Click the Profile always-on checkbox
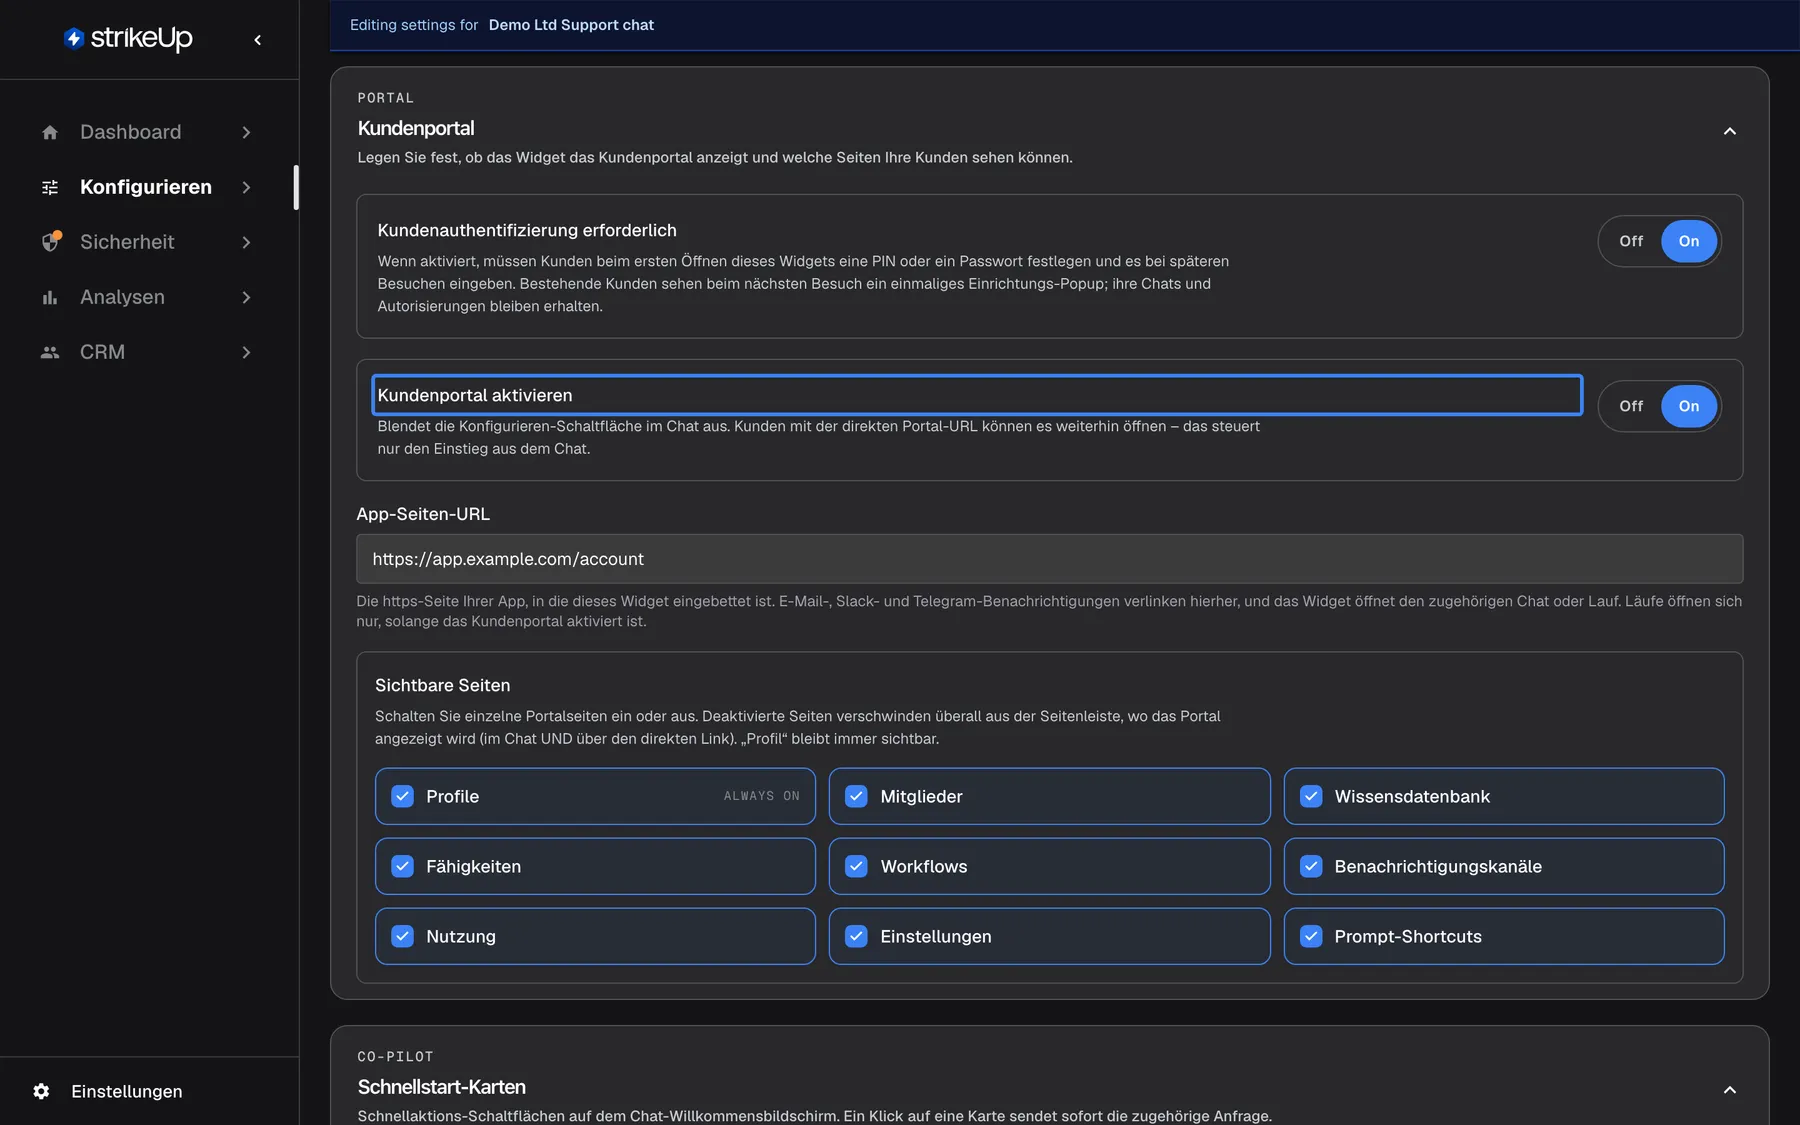Viewport: 1800px width, 1125px height. 402,796
